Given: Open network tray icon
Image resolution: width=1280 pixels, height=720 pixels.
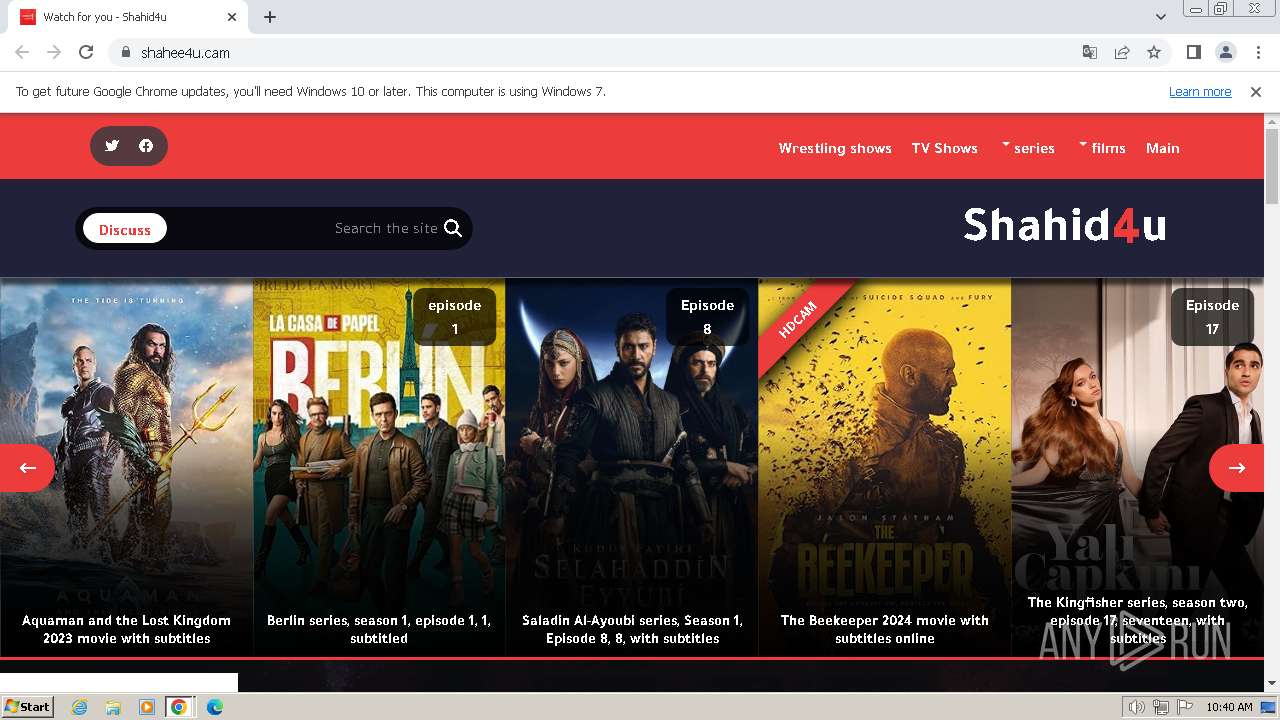Looking at the screenshot, I should pos(1160,707).
